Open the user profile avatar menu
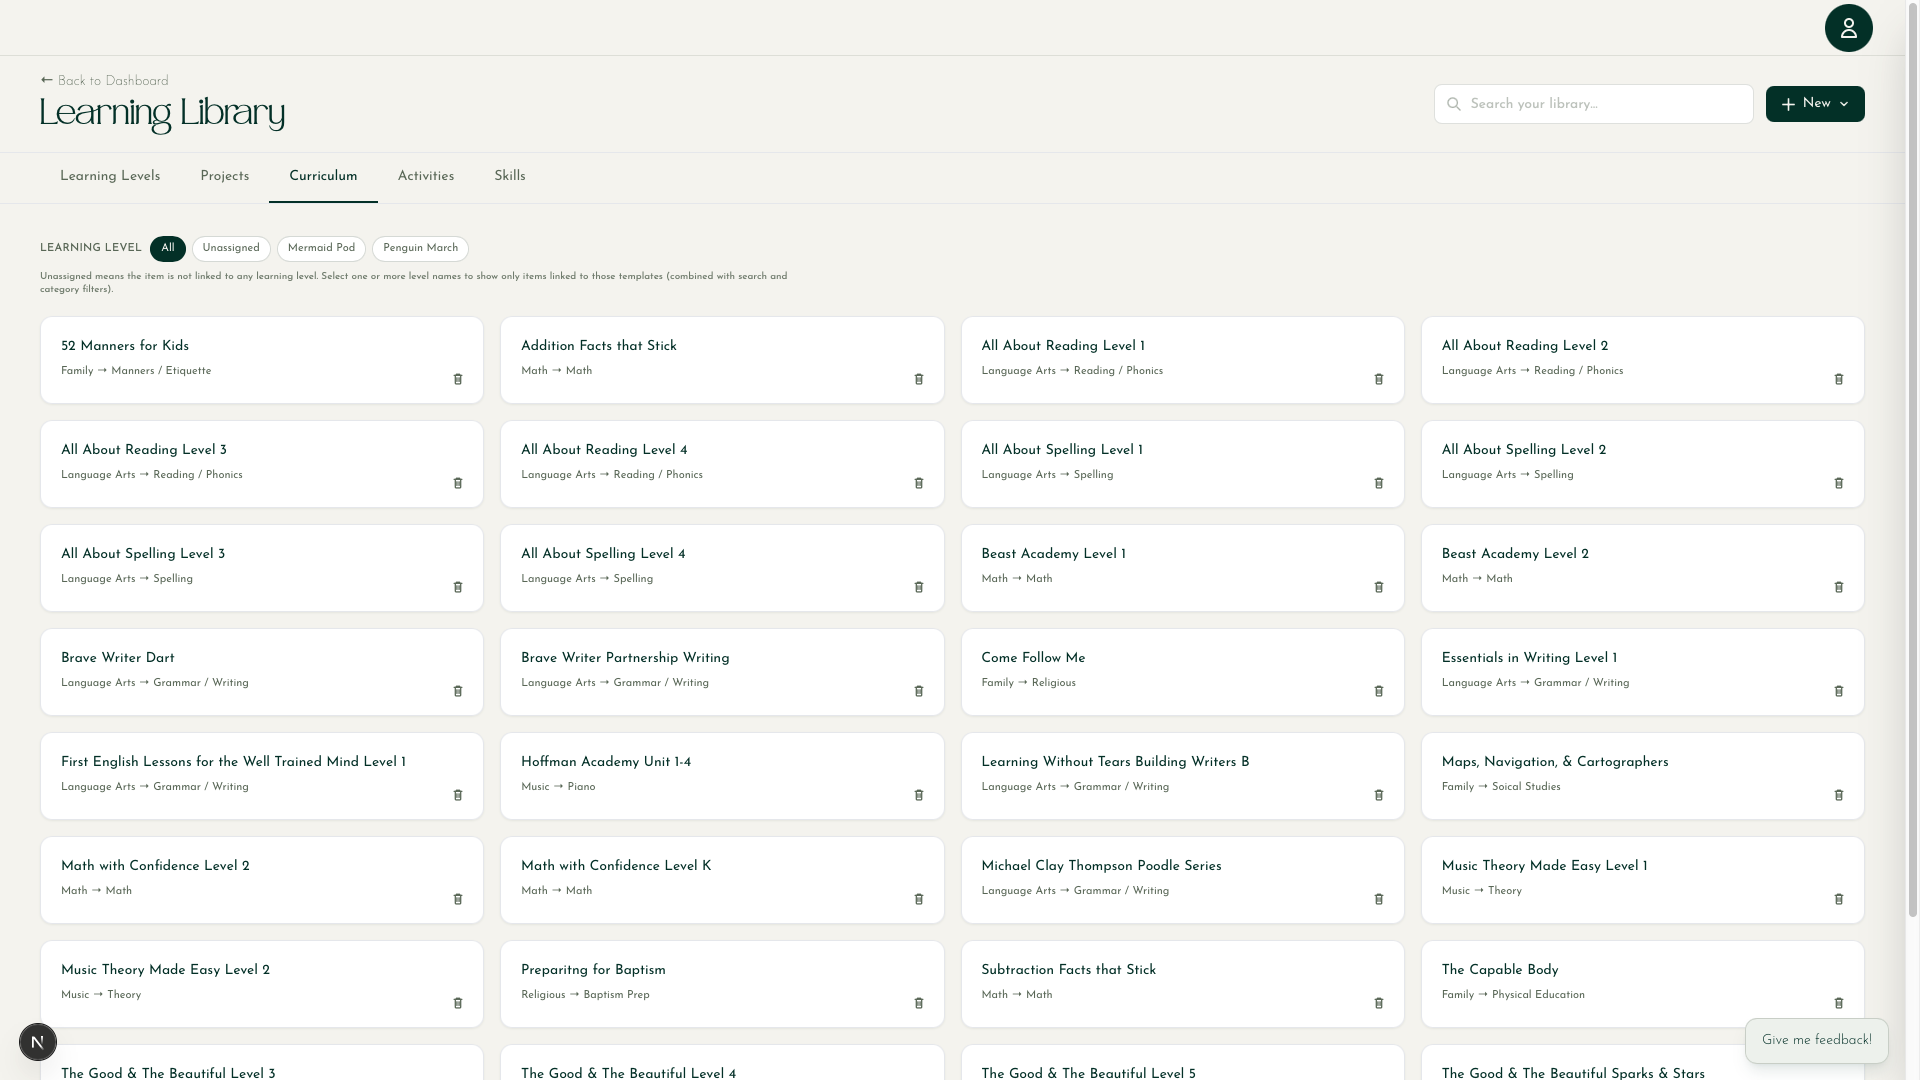Image resolution: width=1920 pixels, height=1080 pixels. [1848, 28]
